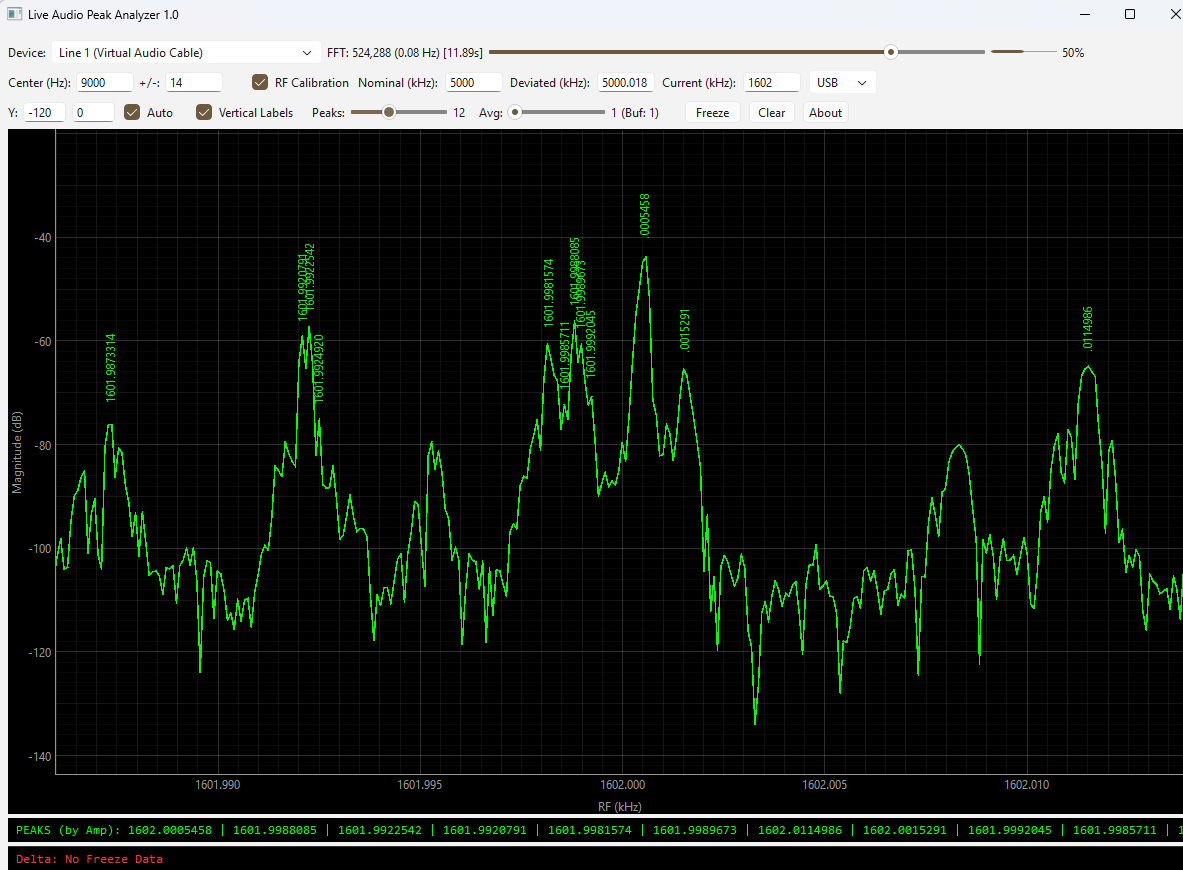Open the About dialog
Viewport: 1183px width, 870px height.
tap(825, 112)
